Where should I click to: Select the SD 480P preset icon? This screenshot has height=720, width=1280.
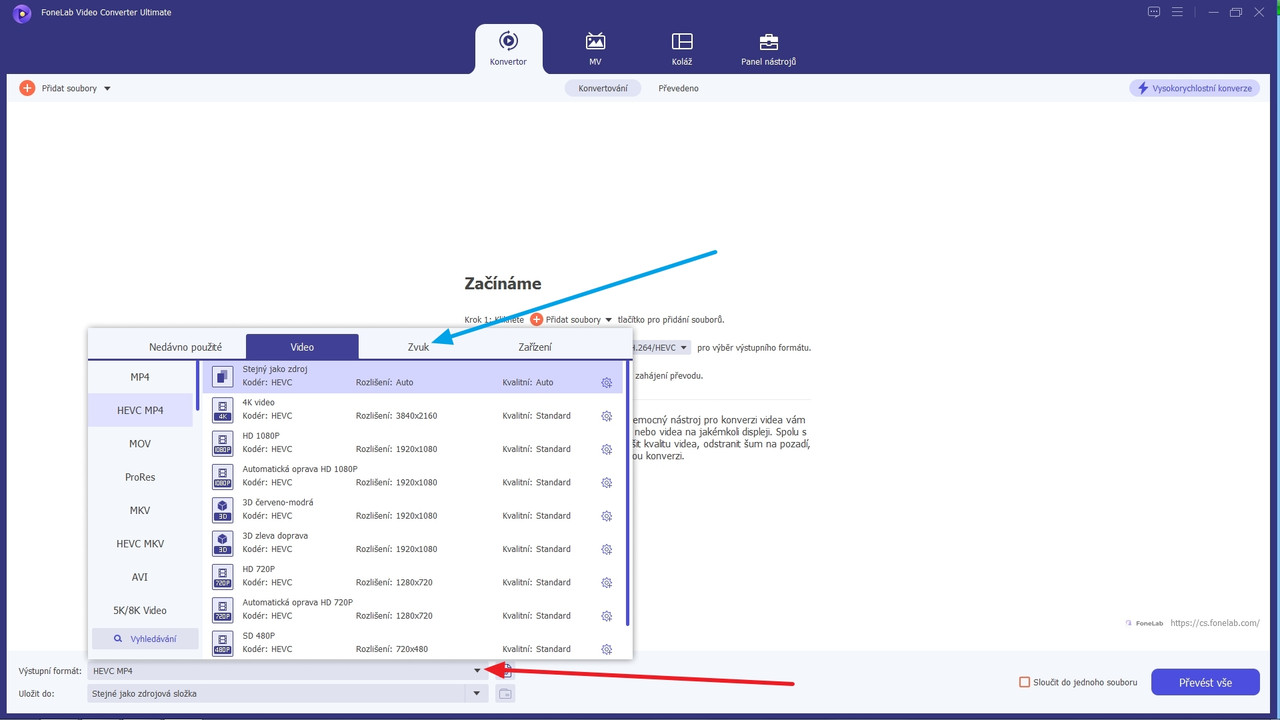(222, 643)
